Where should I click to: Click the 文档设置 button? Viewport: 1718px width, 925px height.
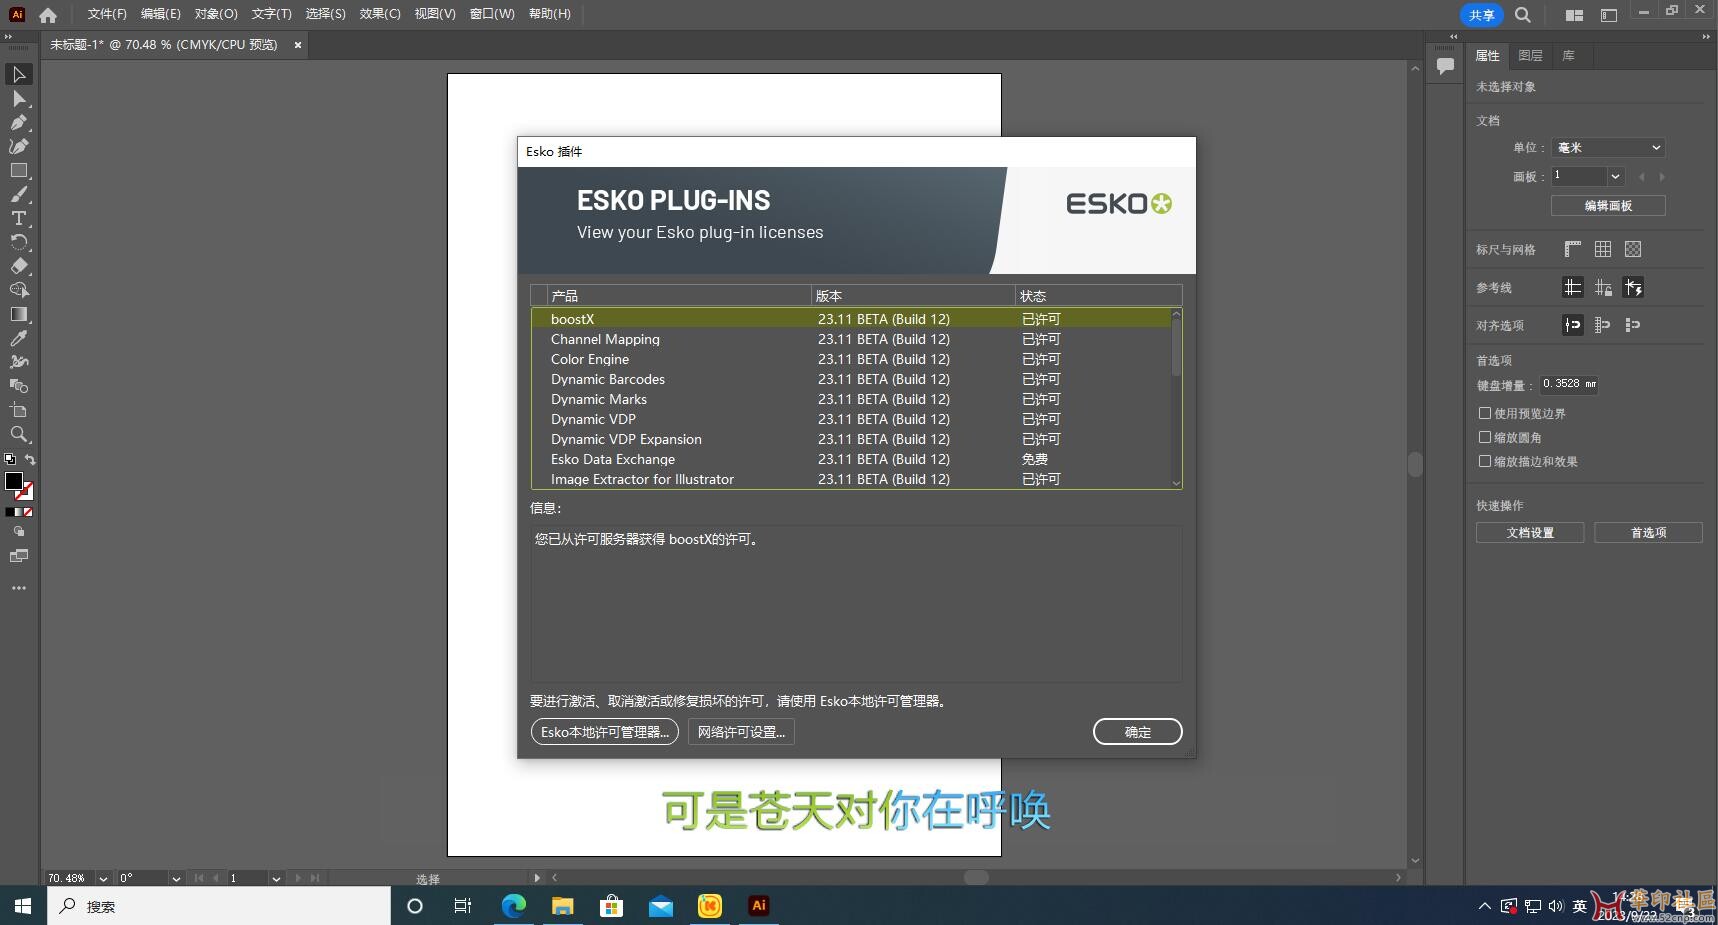(x=1530, y=533)
